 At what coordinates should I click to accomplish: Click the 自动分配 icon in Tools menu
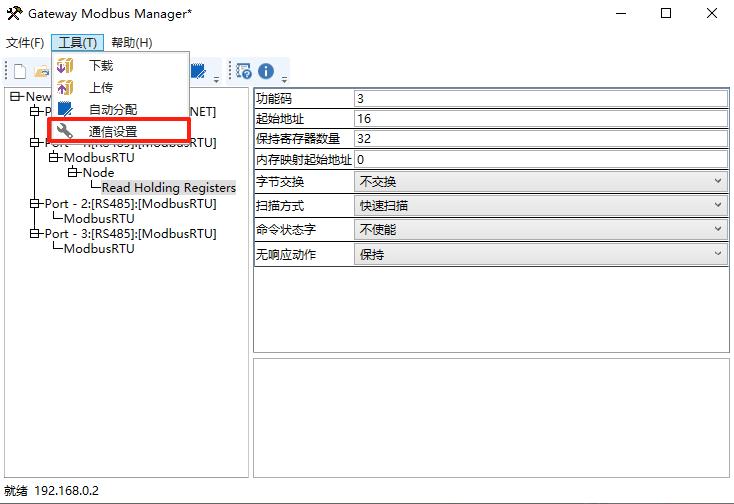65,109
